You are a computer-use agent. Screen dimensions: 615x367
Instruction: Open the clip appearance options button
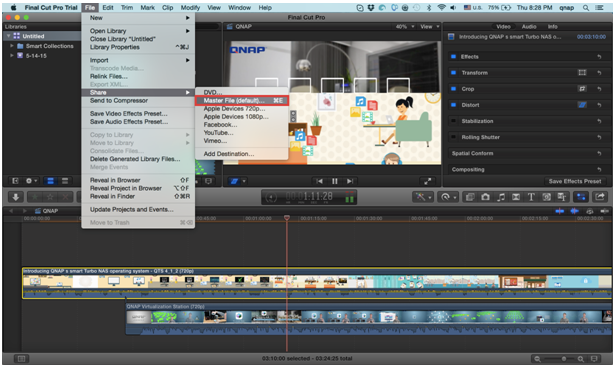pyautogui.click(x=595, y=359)
